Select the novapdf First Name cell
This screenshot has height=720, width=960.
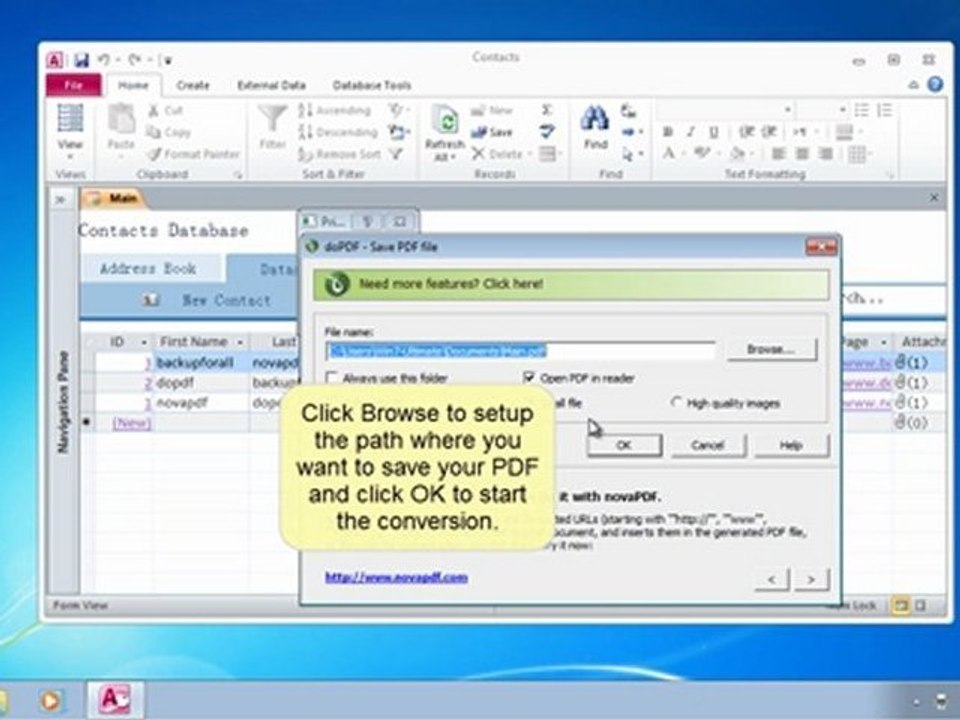point(201,403)
